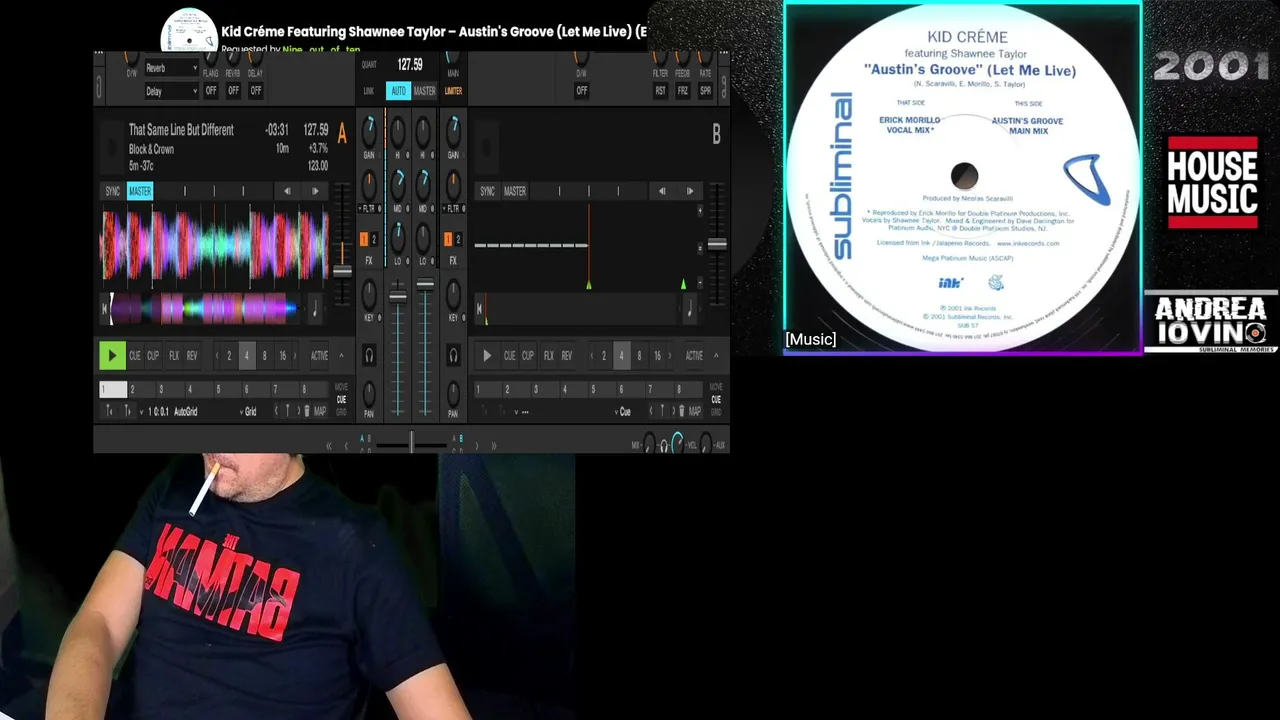This screenshot has height=720, width=1280.
Task: Click Deck B tempo bend left arrow
Action: pyautogui.click(x=661, y=191)
